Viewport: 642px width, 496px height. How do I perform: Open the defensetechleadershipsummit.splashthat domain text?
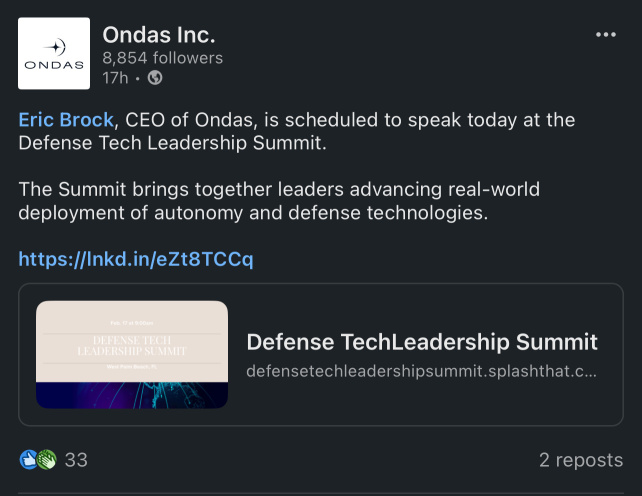click(421, 371)
